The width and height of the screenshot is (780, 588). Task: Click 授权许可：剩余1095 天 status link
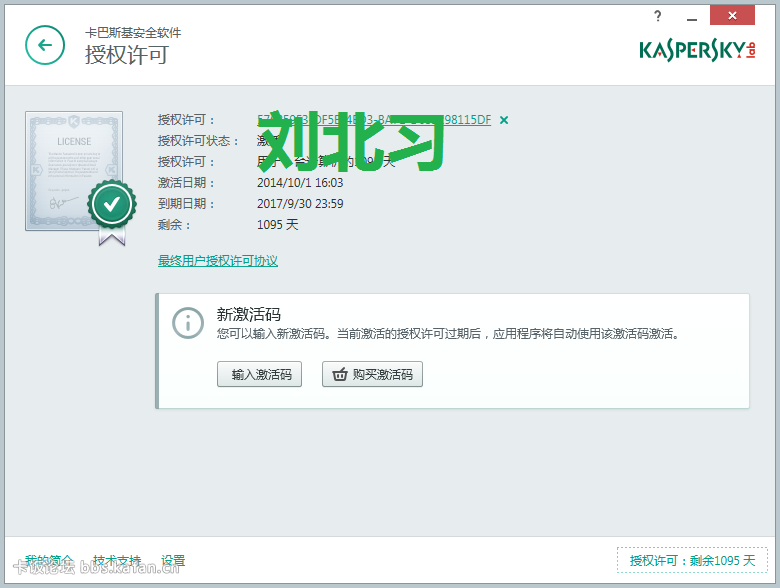point(692,560)
